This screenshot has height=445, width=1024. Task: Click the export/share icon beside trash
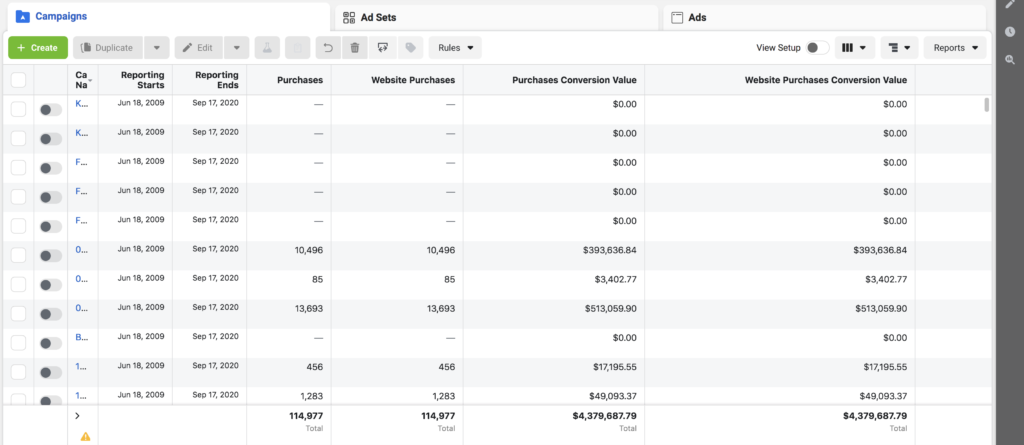point(382,47)
